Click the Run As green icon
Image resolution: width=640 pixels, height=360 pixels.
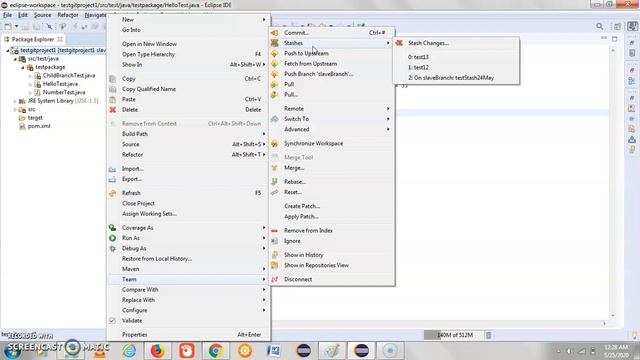coord(113,238)
